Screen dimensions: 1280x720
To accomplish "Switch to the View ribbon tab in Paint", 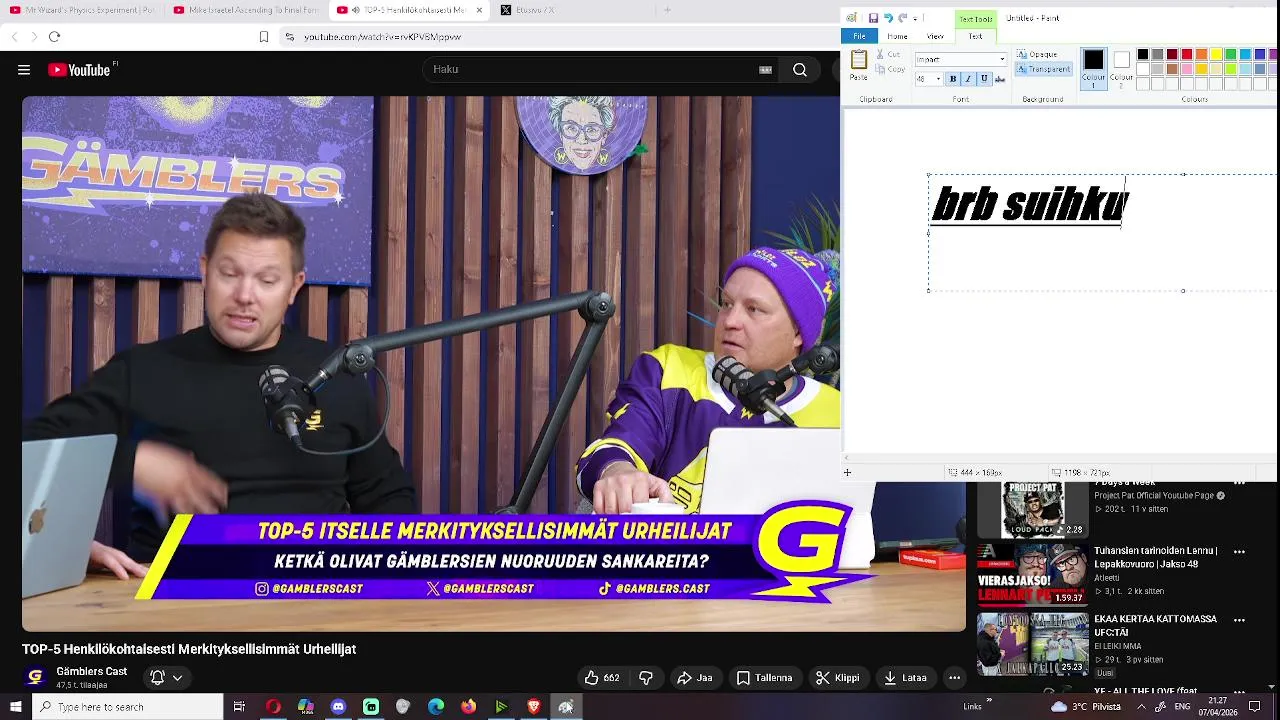I will 935,36.
